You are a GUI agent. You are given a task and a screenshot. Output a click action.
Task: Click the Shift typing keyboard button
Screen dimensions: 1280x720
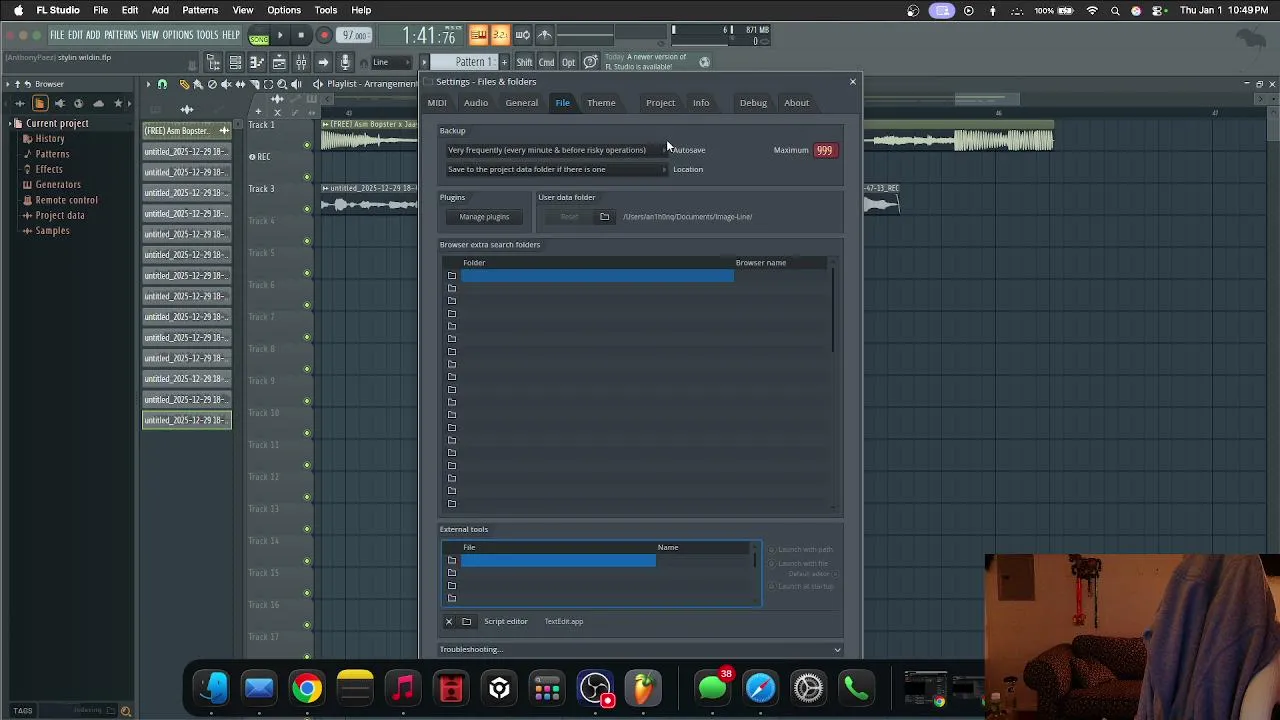(524, 63)
